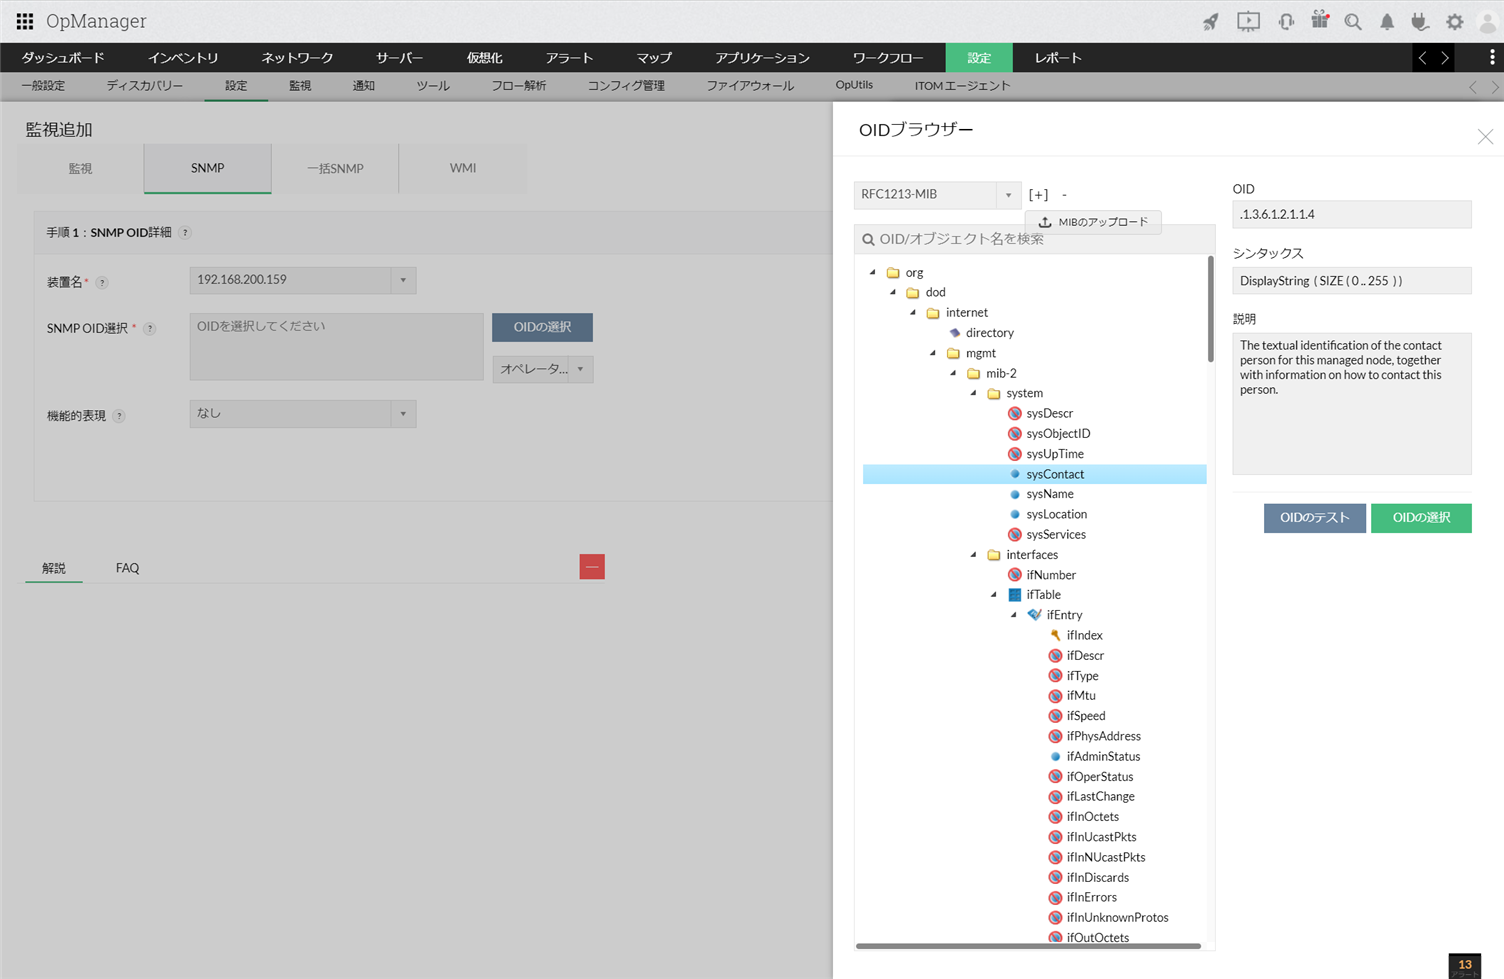Open the オペレータ dropdown

pos(543,369)
